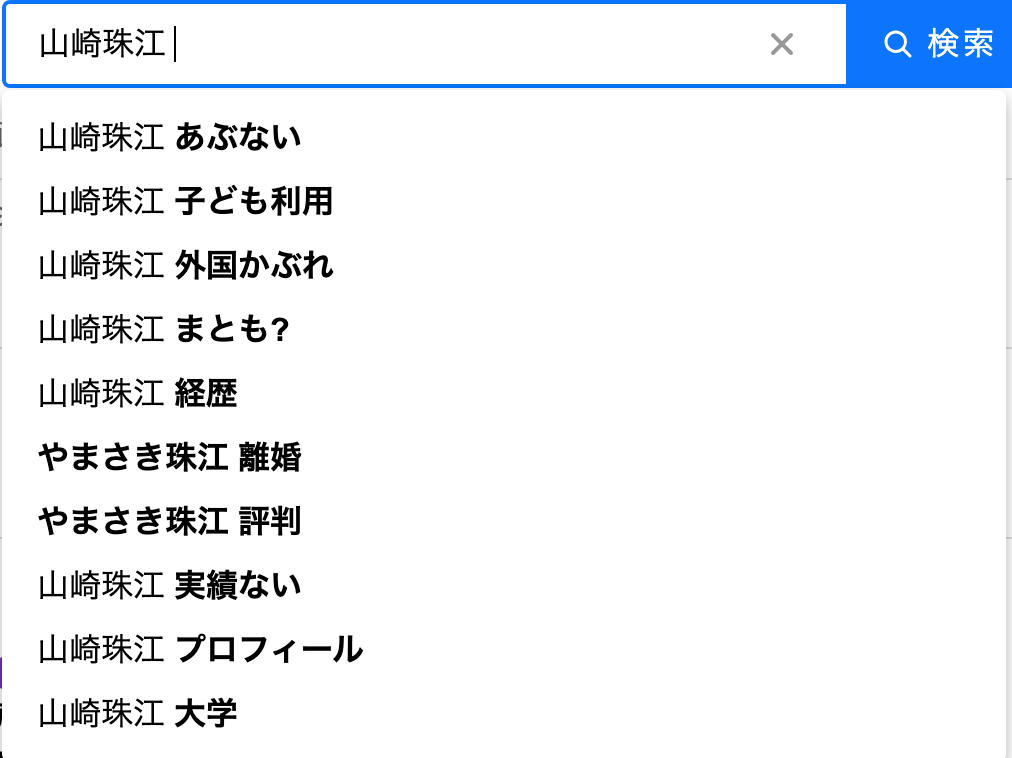Click the bold word プロフィール in suggestions
Screen dimensions: 1012x758
(x=269, y=649)
